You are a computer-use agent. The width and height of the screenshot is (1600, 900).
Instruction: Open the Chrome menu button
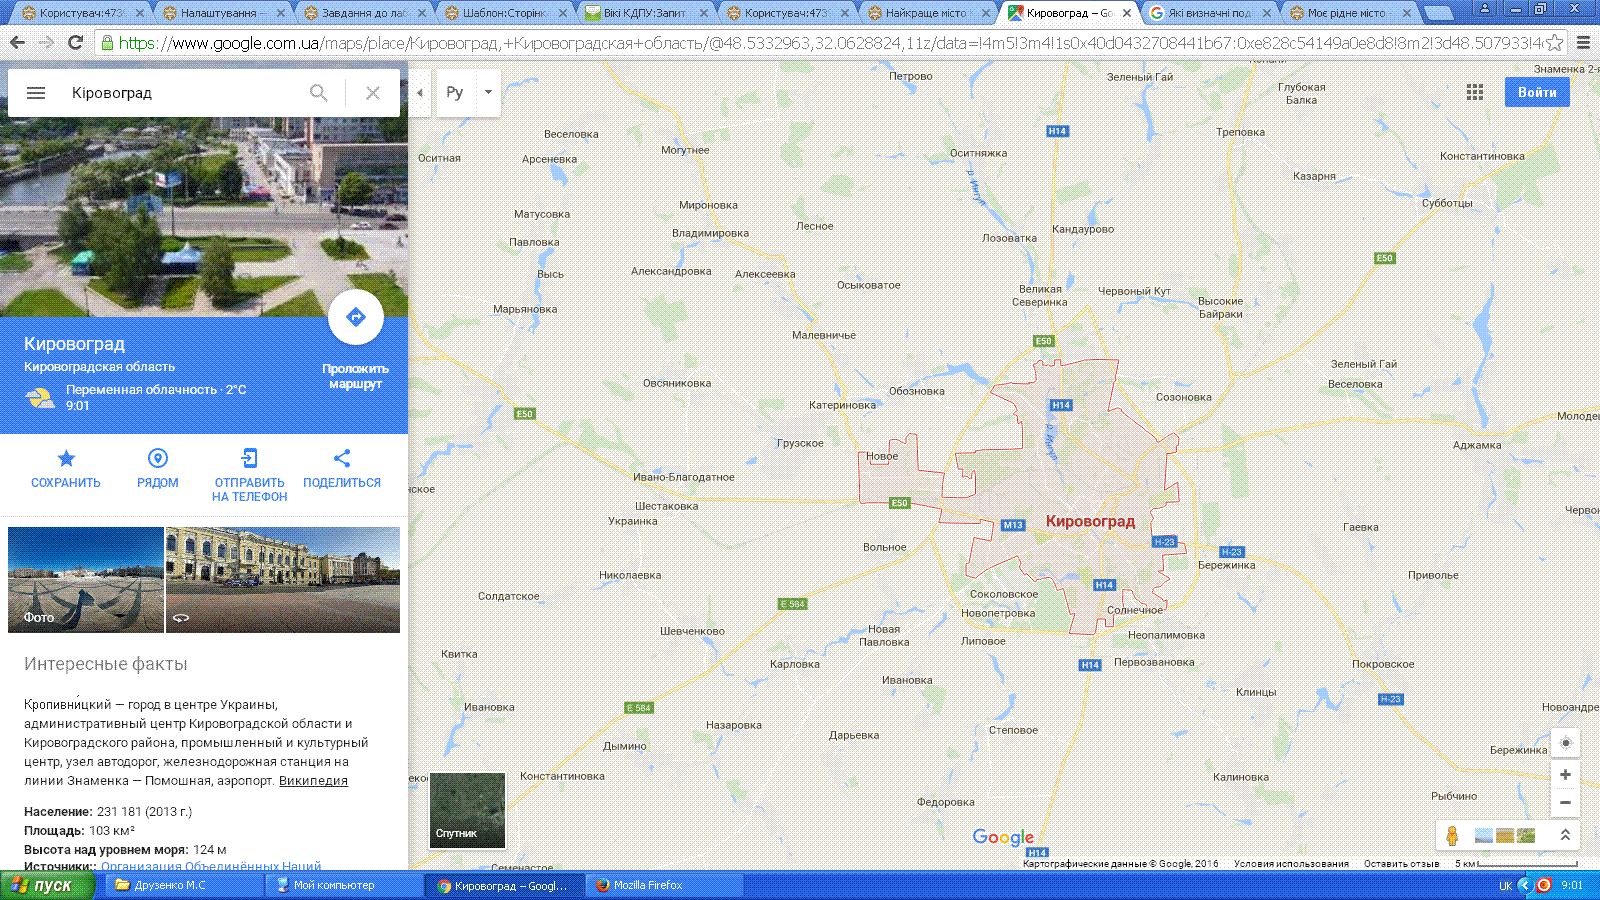click(x=1583, y=43)
